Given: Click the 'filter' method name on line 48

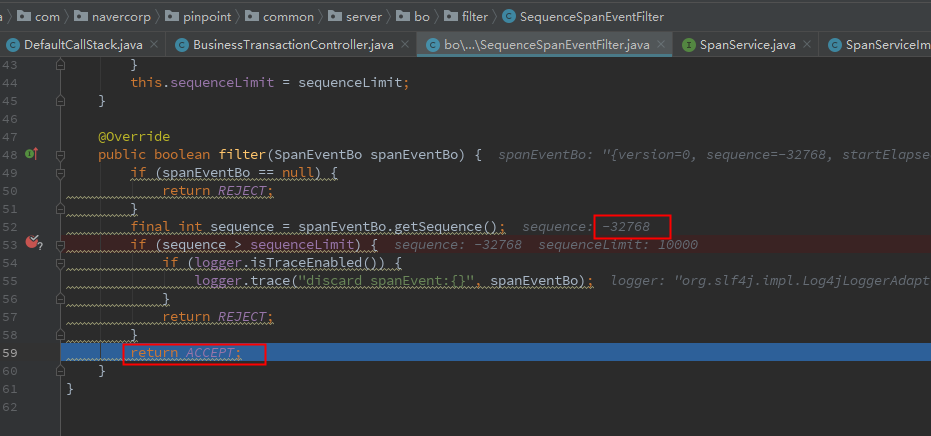Looking at the screenshot, I should click(243, 155).
